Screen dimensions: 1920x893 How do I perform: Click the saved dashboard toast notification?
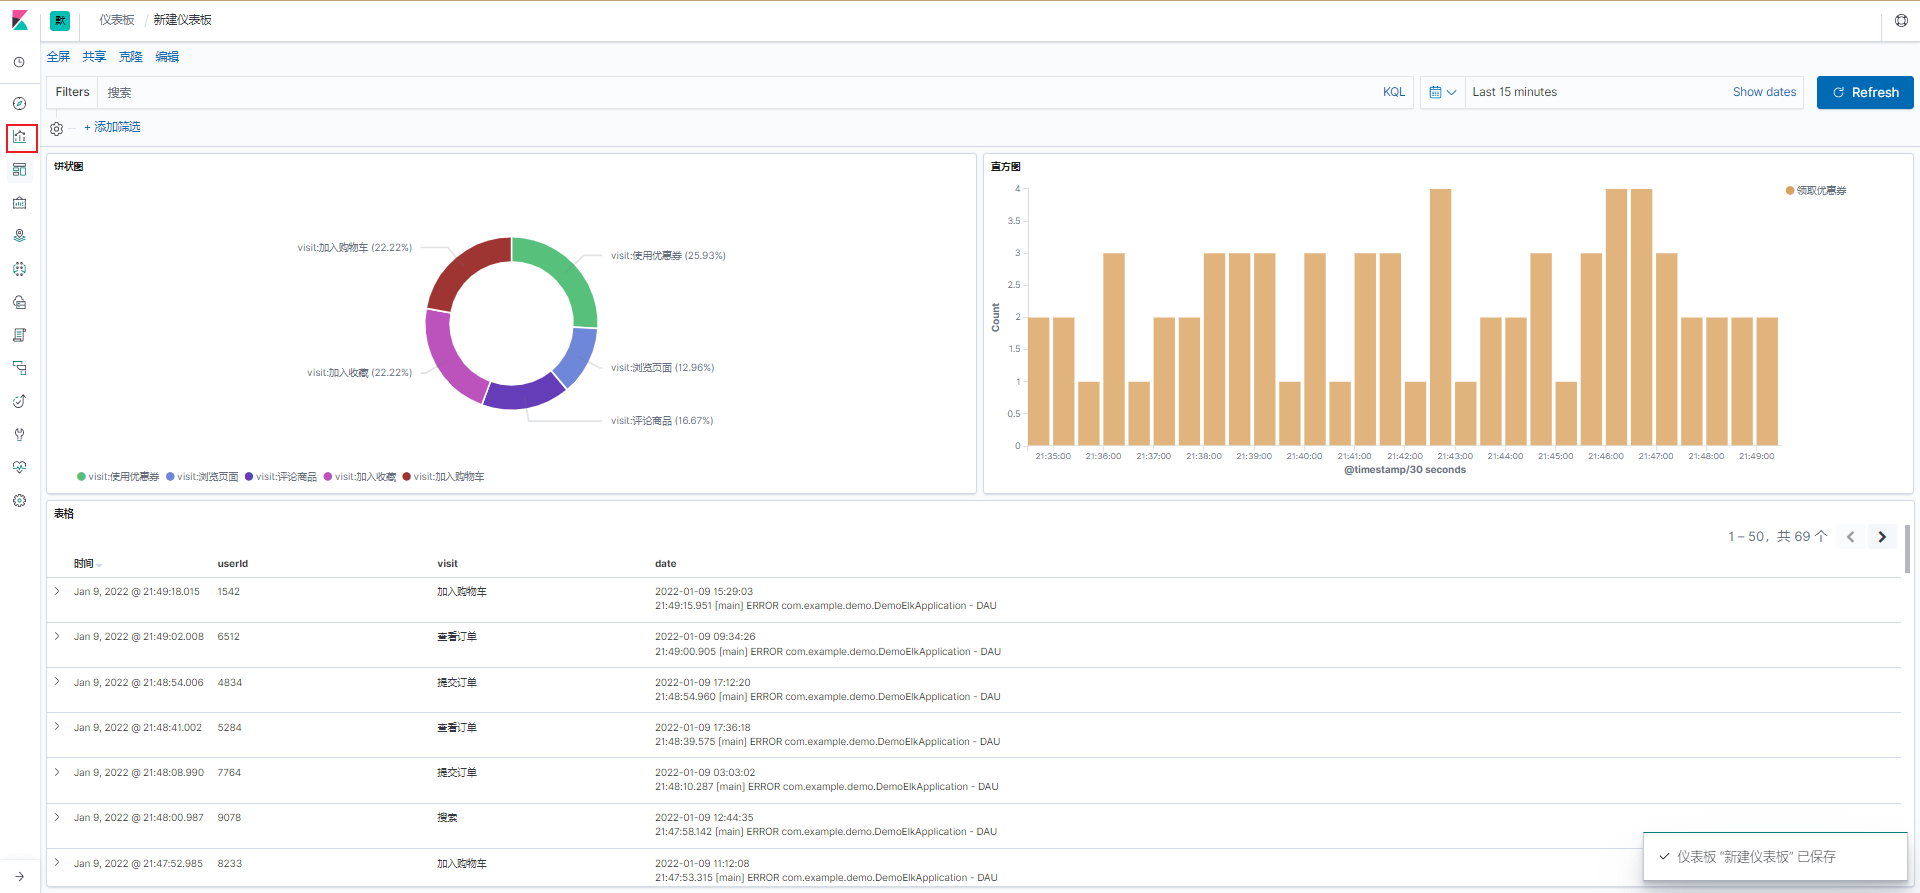tap(1775, 857)
